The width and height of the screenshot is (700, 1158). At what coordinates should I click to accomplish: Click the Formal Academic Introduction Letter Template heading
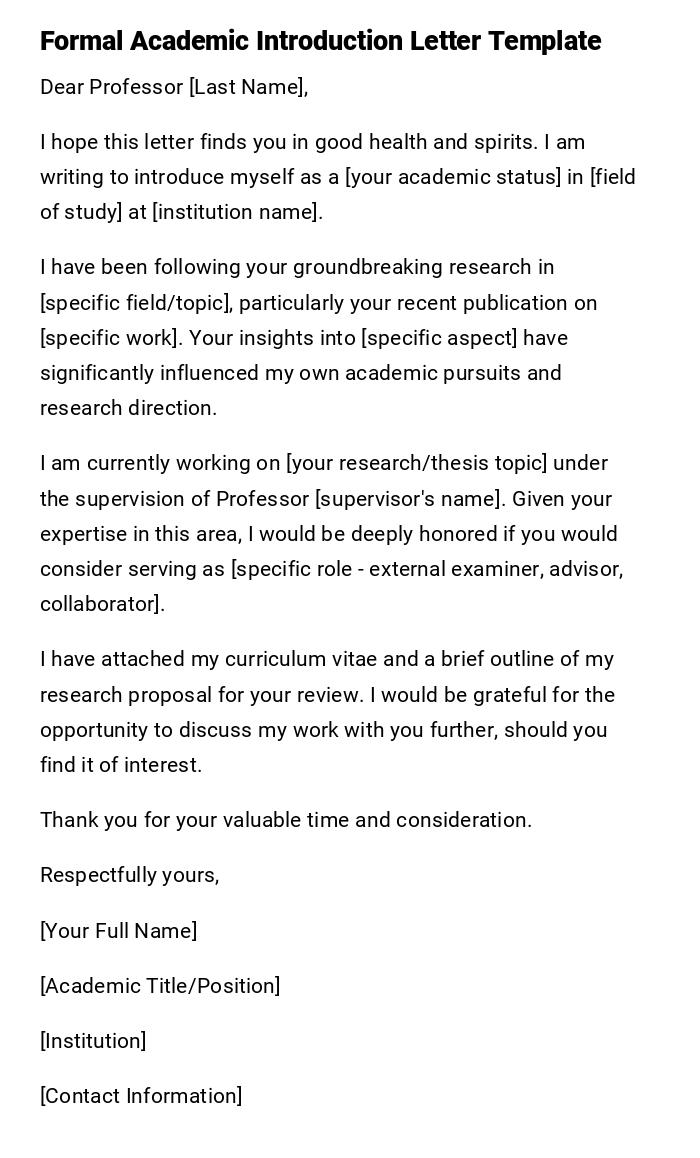(x=320, y=41)
